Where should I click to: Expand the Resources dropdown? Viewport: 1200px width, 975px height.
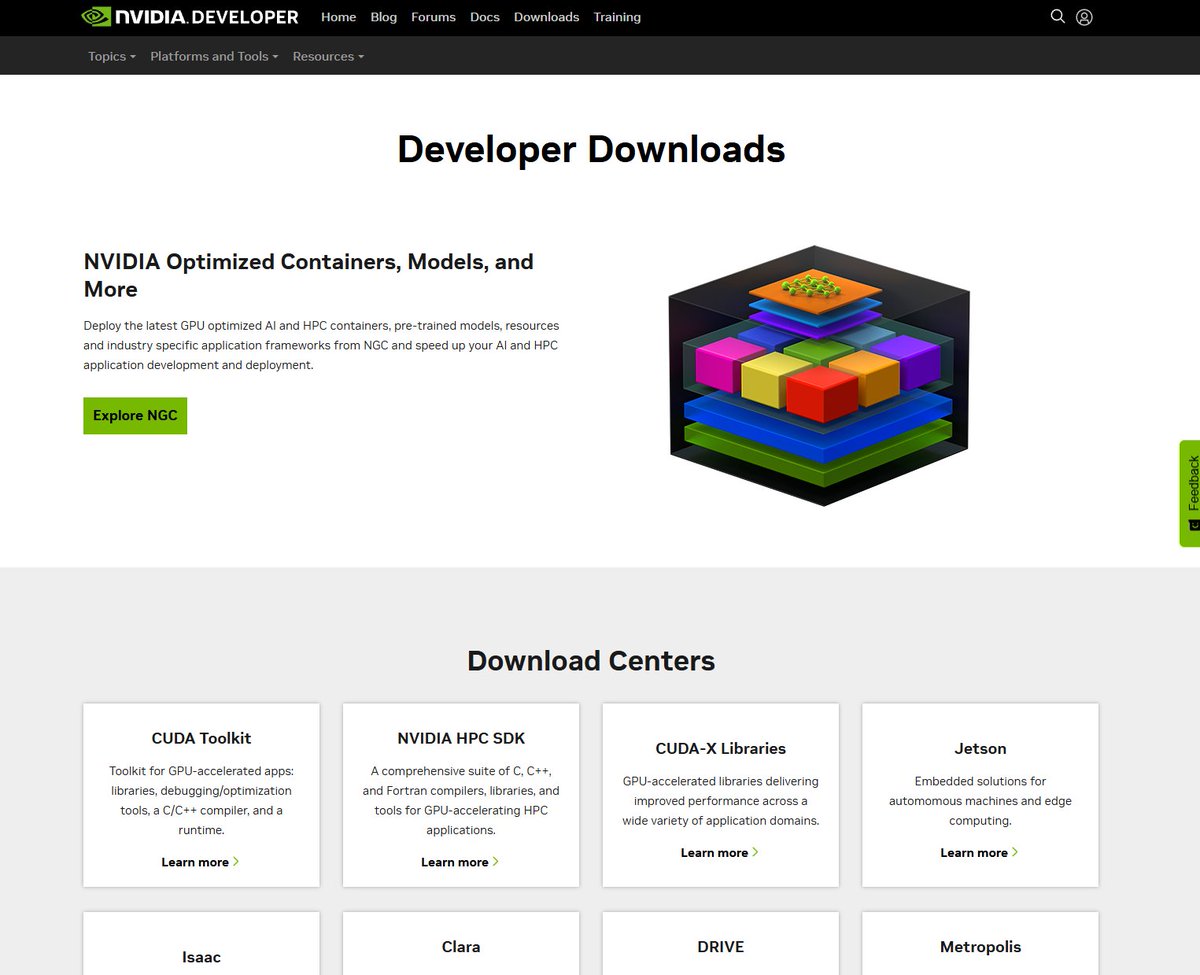coord(328,56)
